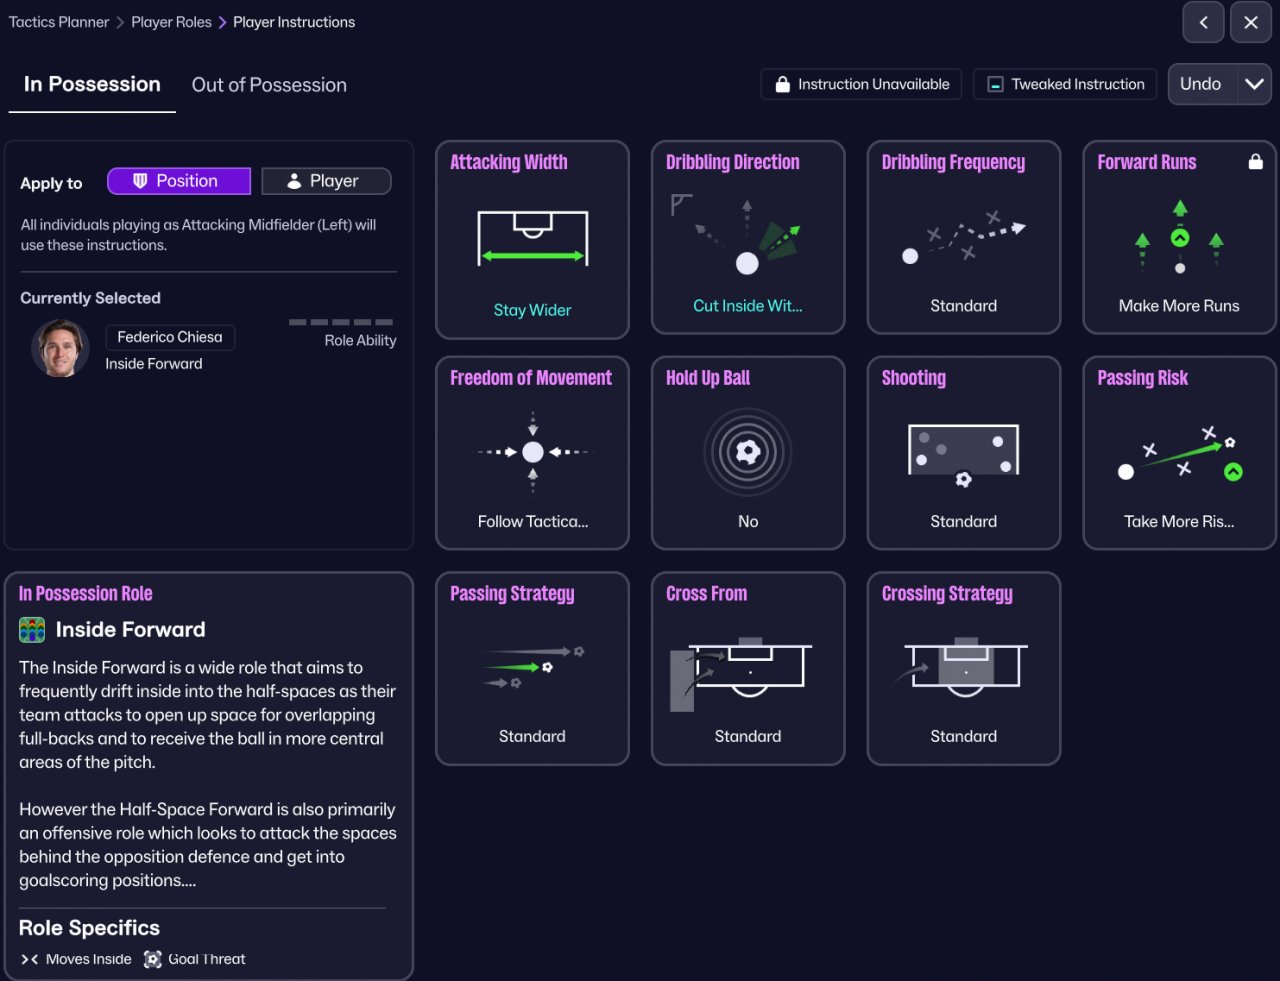
Task: Click the Moves Inside arrows icon
Action: (x=29, y=959)
